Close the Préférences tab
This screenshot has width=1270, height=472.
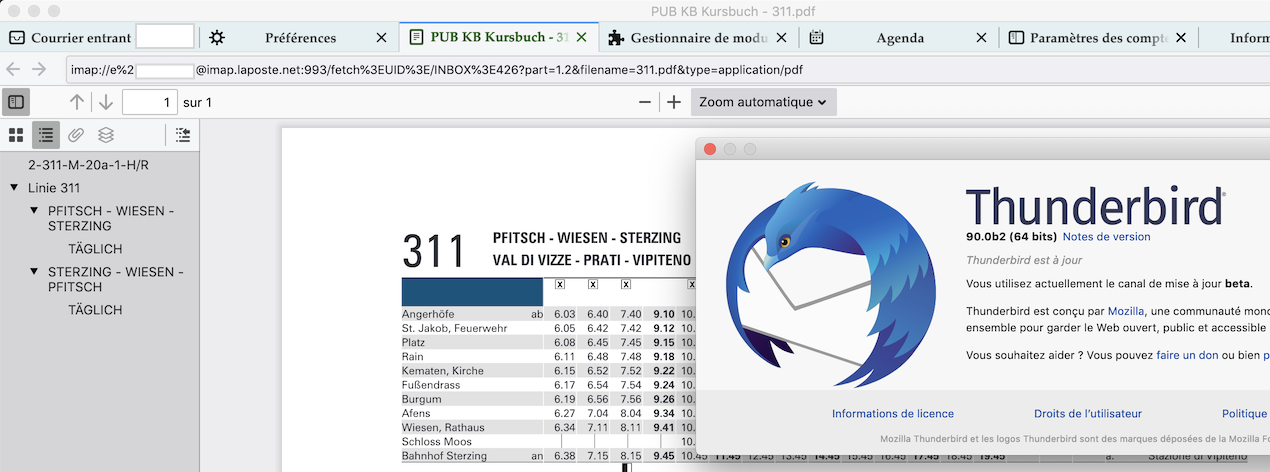pos(381,38)
